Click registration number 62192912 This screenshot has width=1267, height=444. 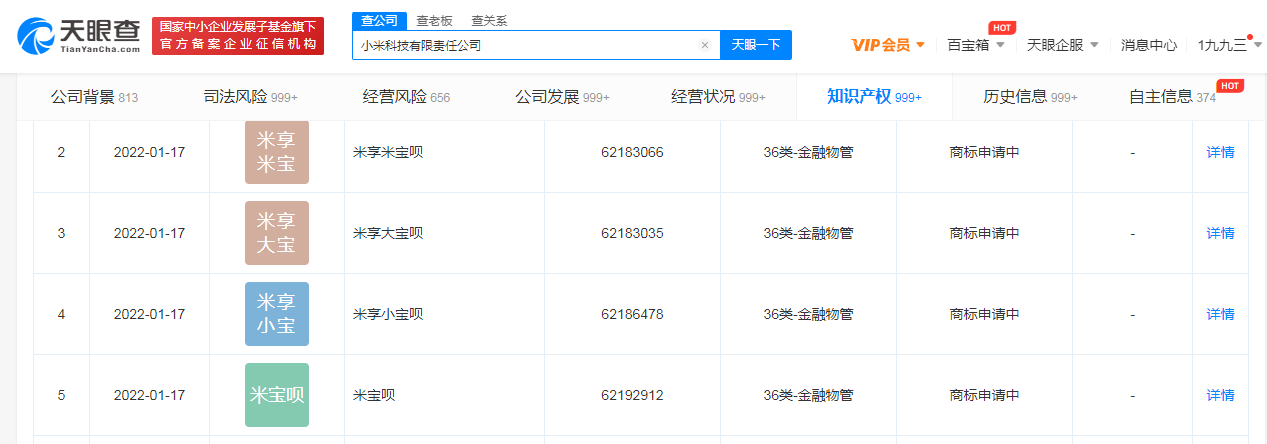(632, 395)
